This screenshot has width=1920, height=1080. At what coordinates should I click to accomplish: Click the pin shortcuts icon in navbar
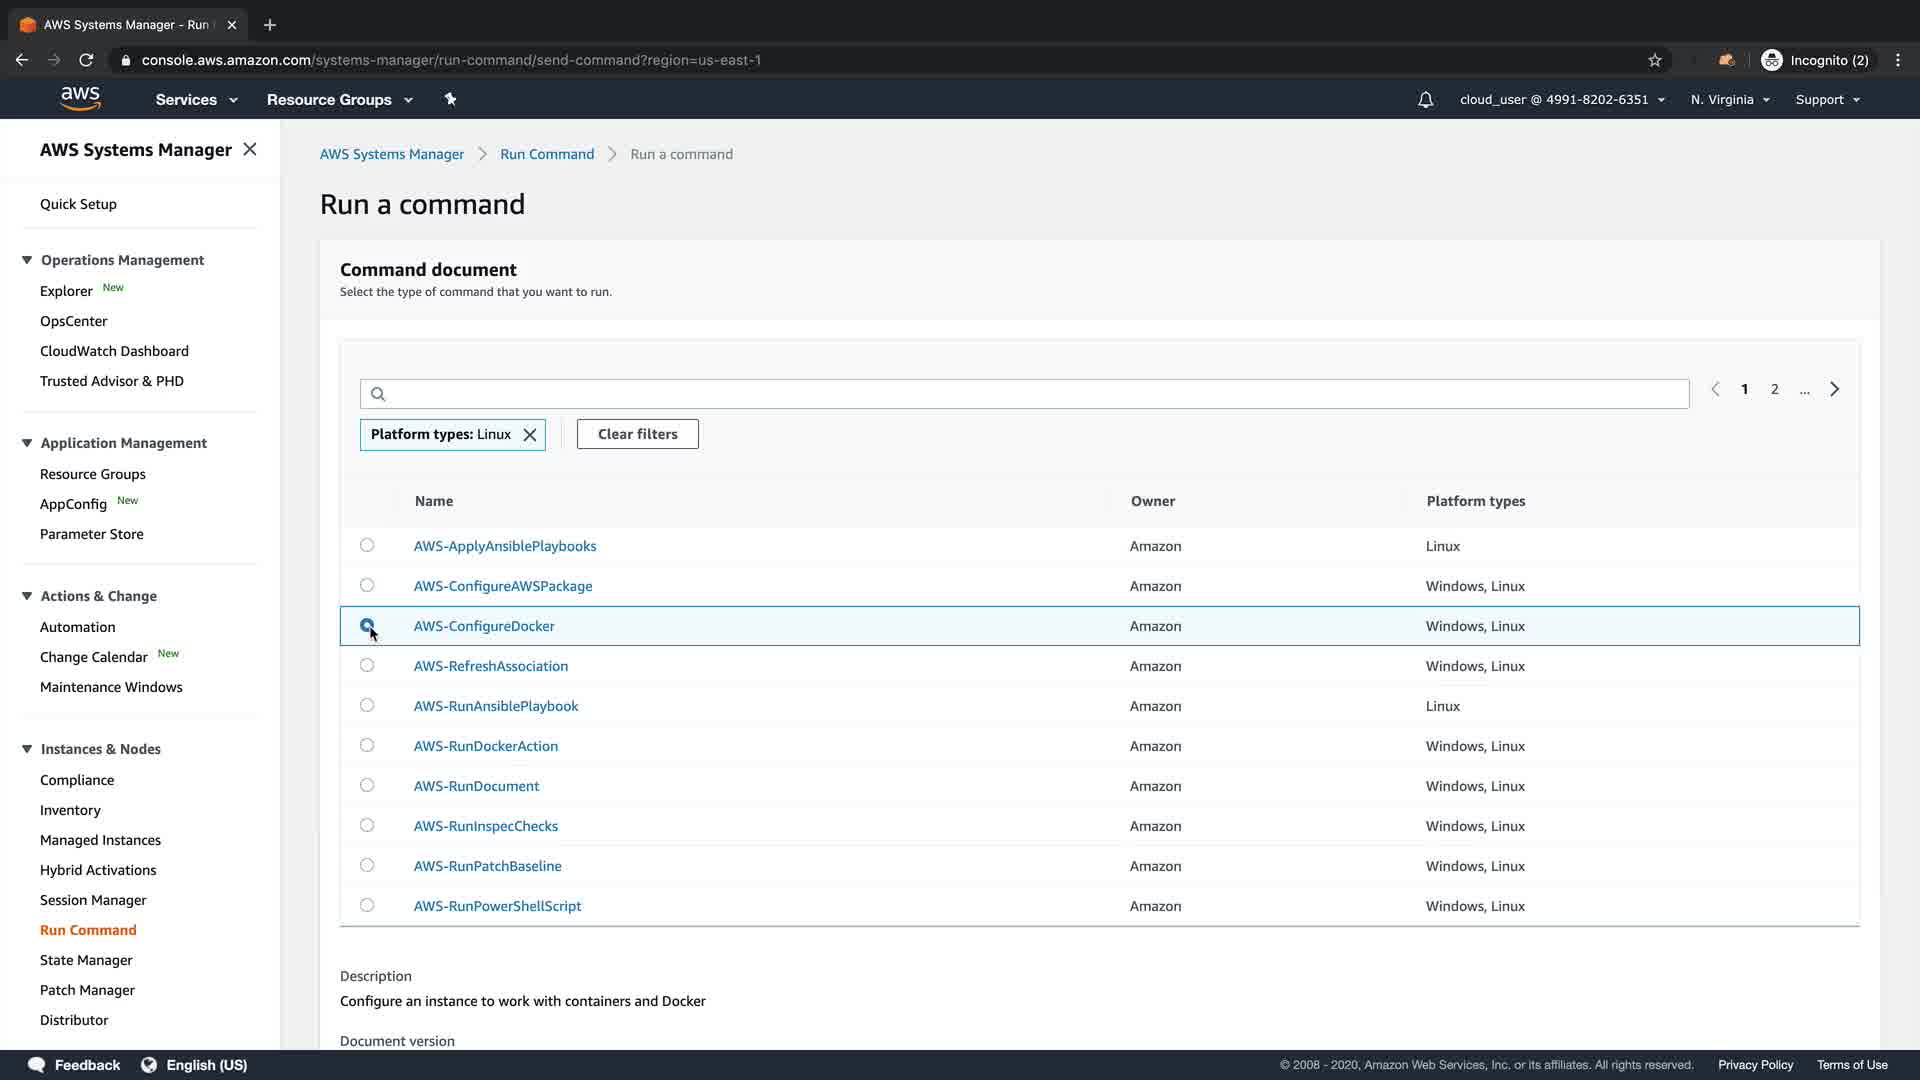450,99
